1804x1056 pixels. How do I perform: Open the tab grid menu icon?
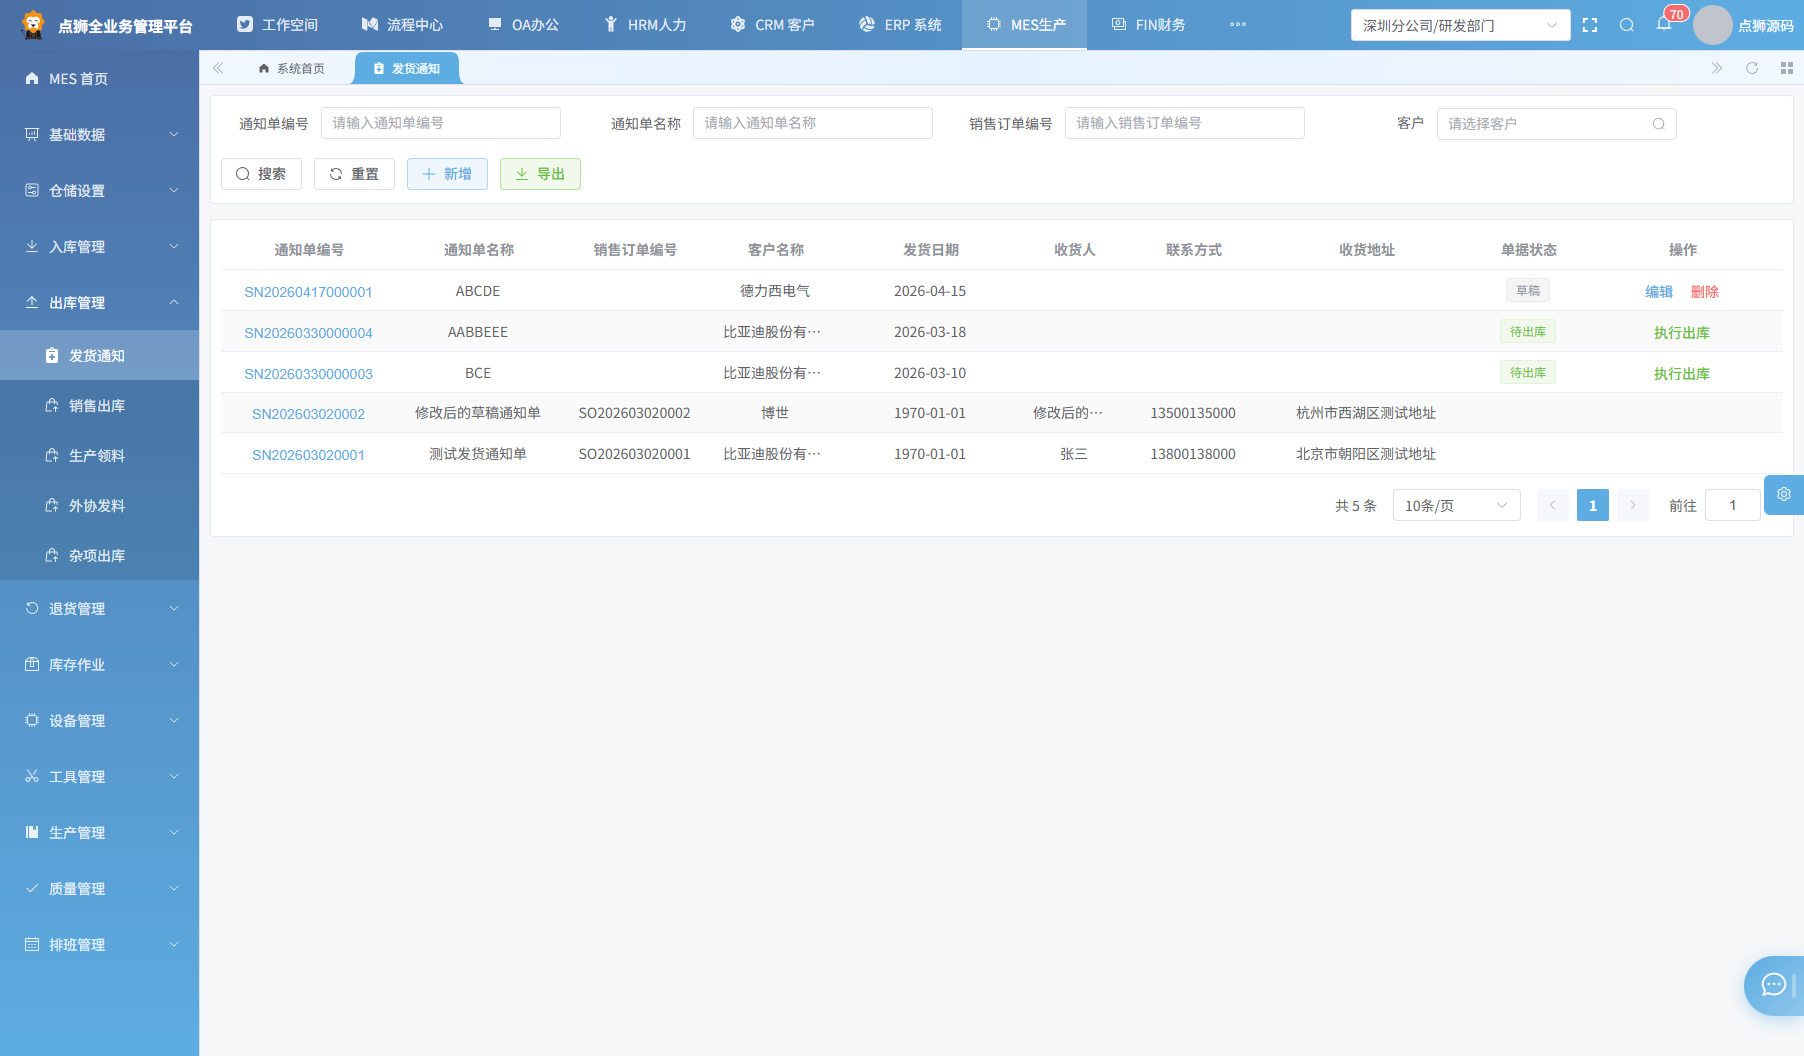click(1787, 68)
